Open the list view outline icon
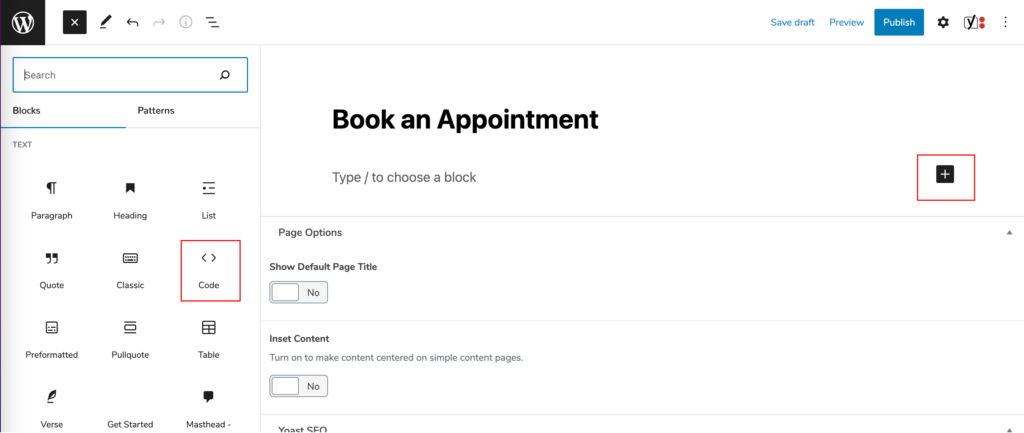Viewport: 1024px width, 433px height. (212, 22)
